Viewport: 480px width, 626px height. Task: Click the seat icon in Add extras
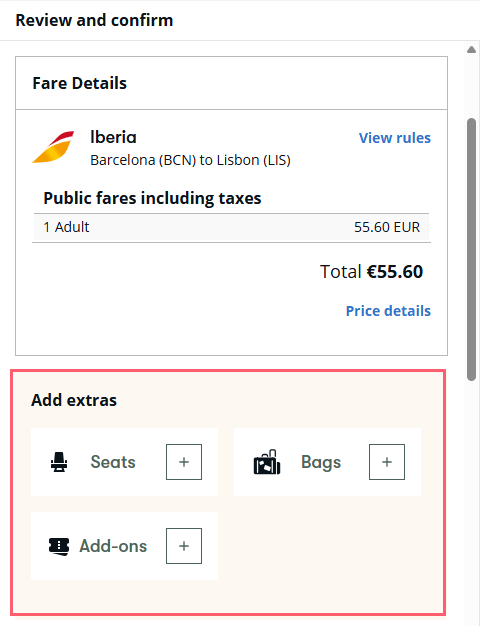pos(59,462)
